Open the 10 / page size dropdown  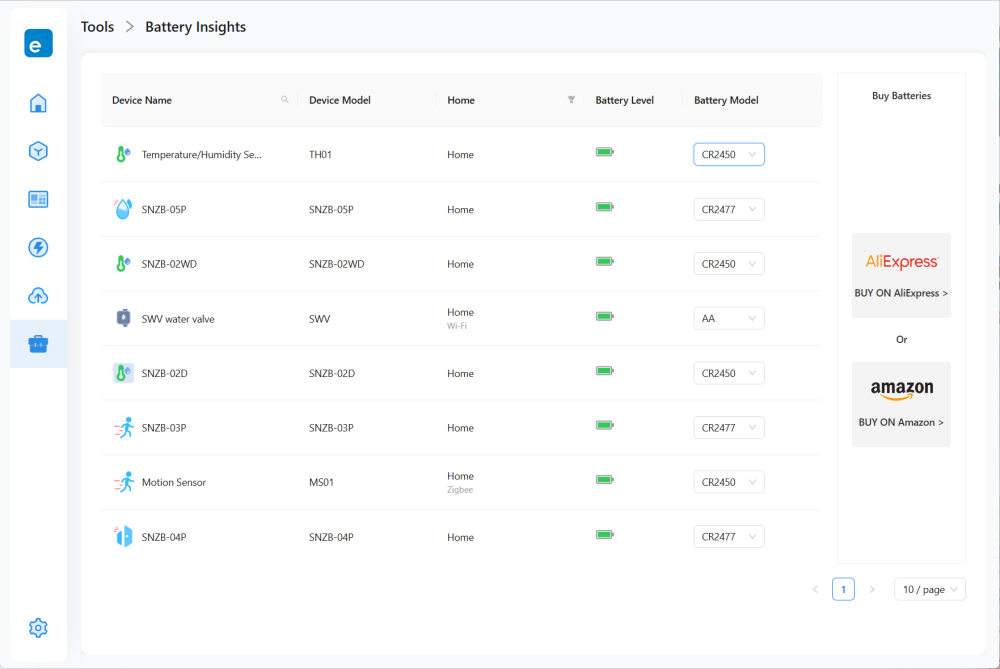929,590
